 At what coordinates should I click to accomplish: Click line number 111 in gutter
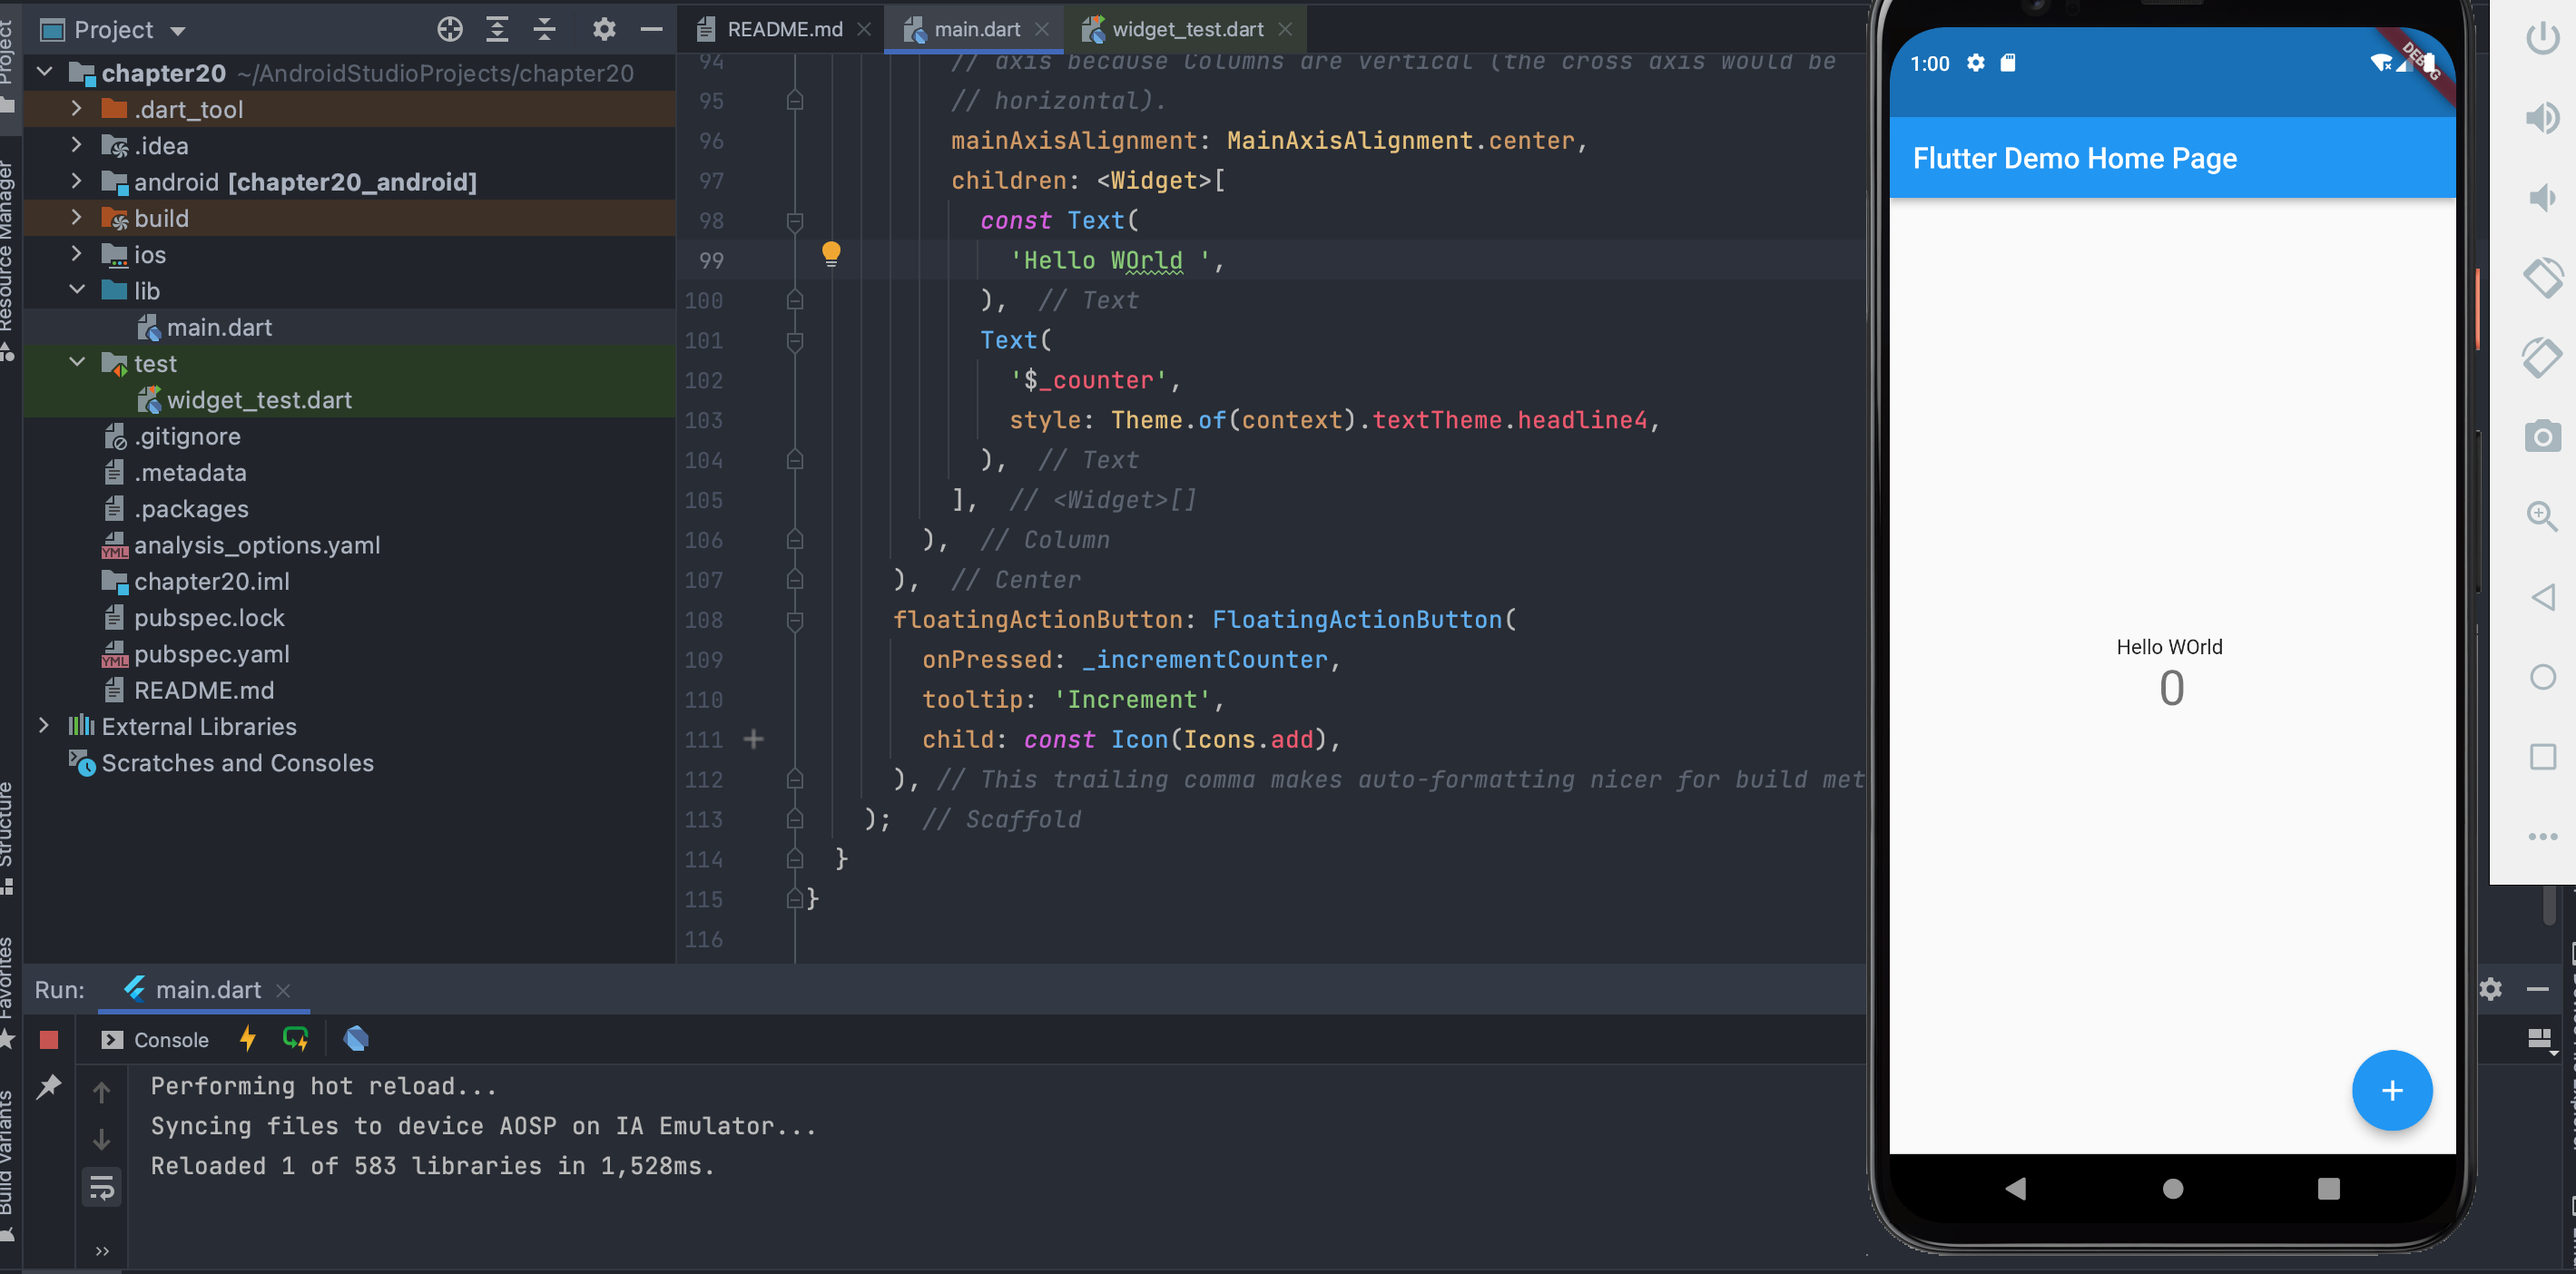704,740
